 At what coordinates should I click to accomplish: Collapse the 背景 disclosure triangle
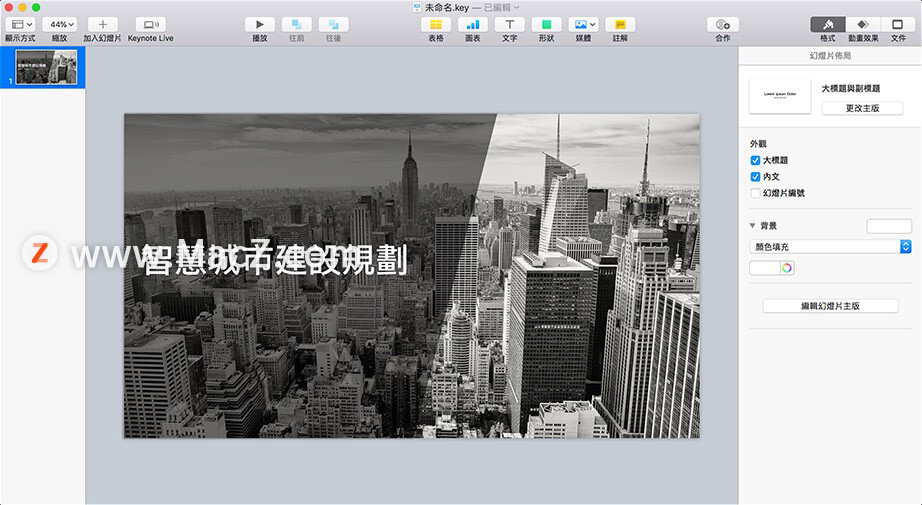click(x=753, y=226)
